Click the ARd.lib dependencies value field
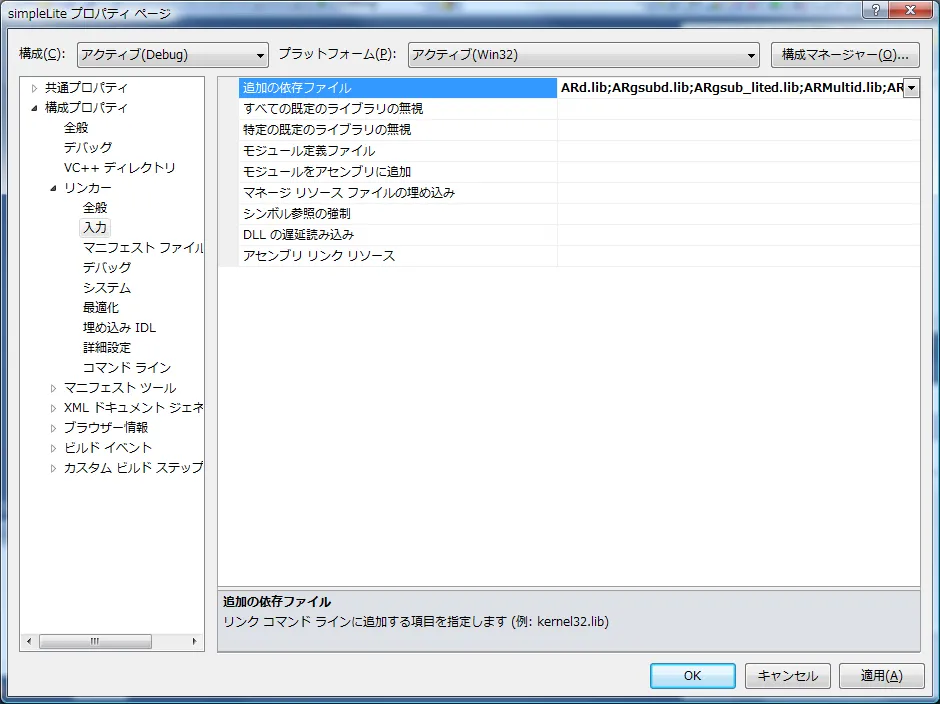940x704 pixels. tap(731, 88)
